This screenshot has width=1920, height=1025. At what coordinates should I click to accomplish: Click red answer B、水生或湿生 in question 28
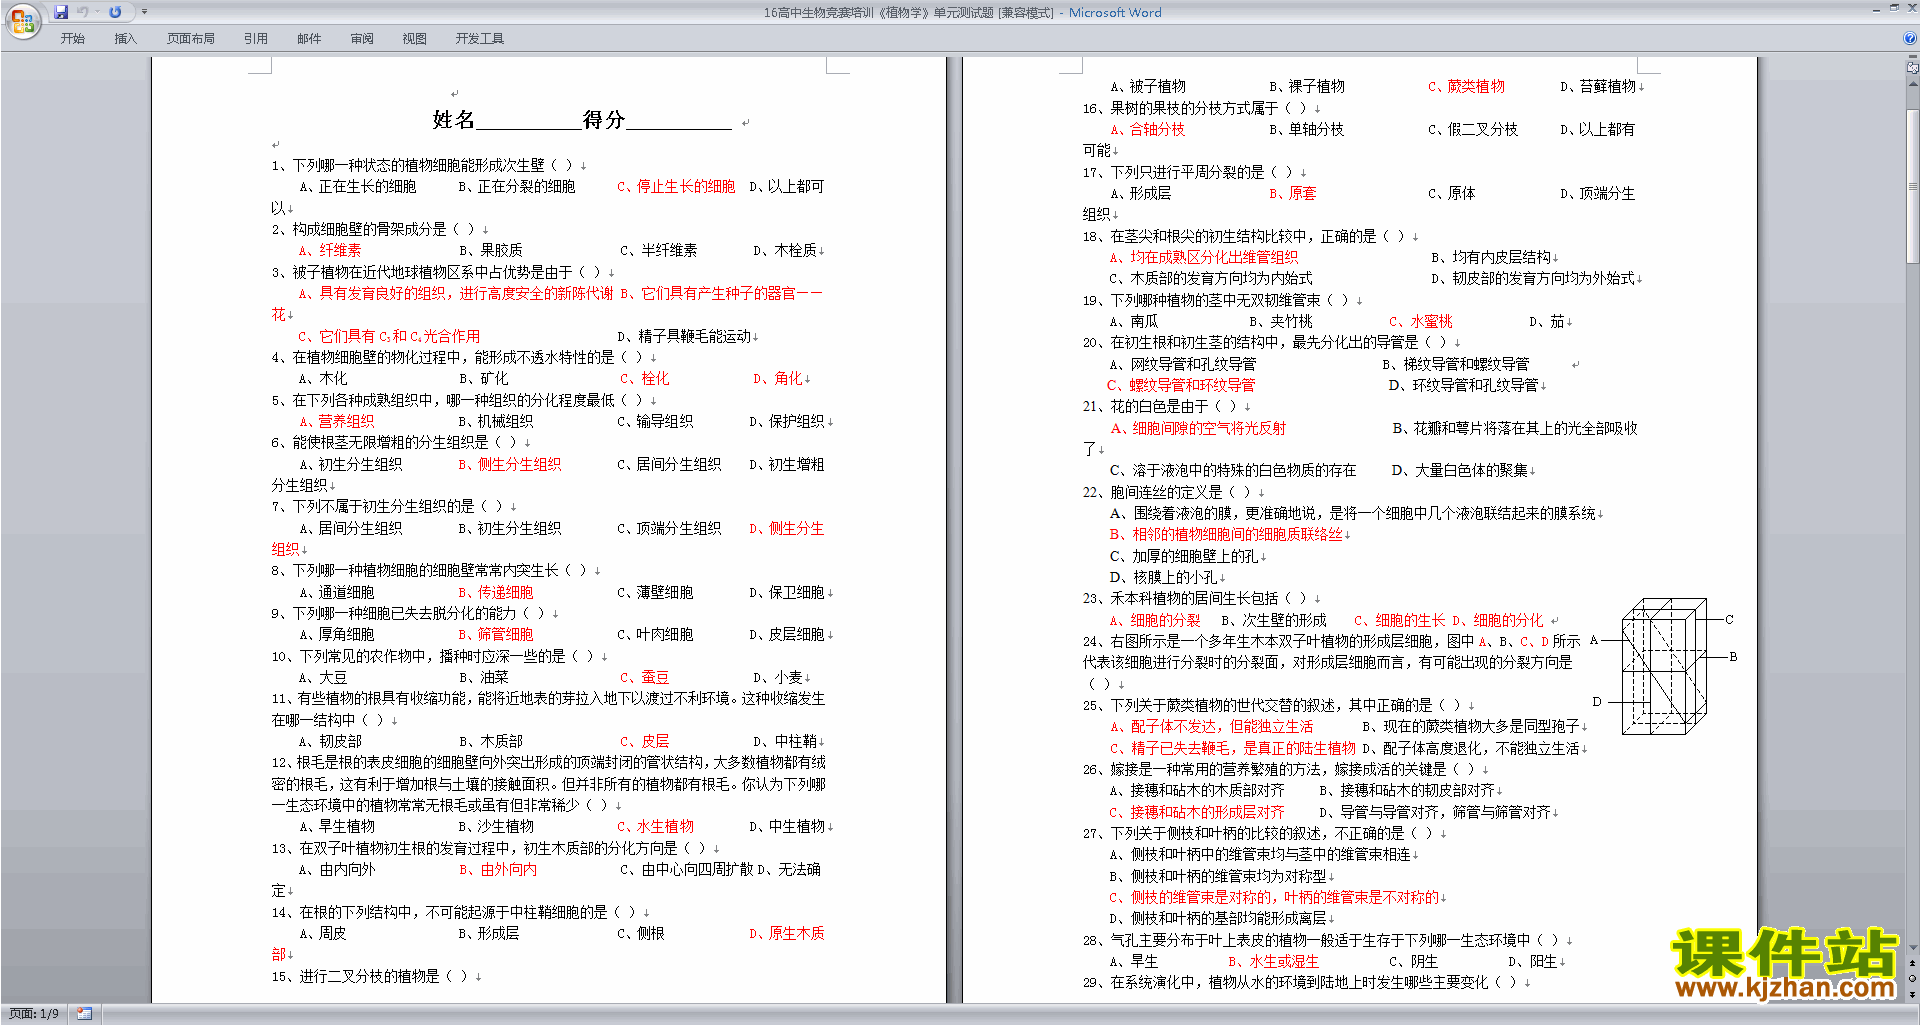[x=1274, y=962]
